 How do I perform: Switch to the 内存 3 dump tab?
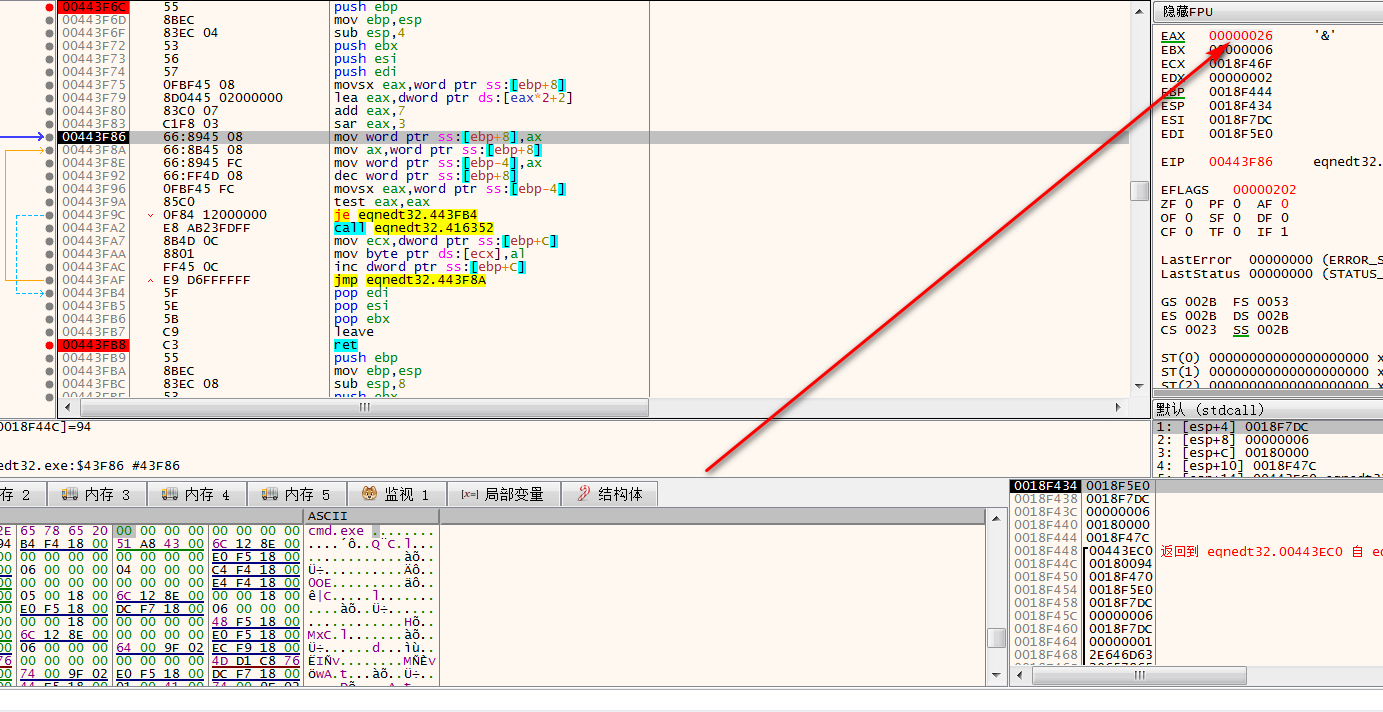click(x=97, y=494)
